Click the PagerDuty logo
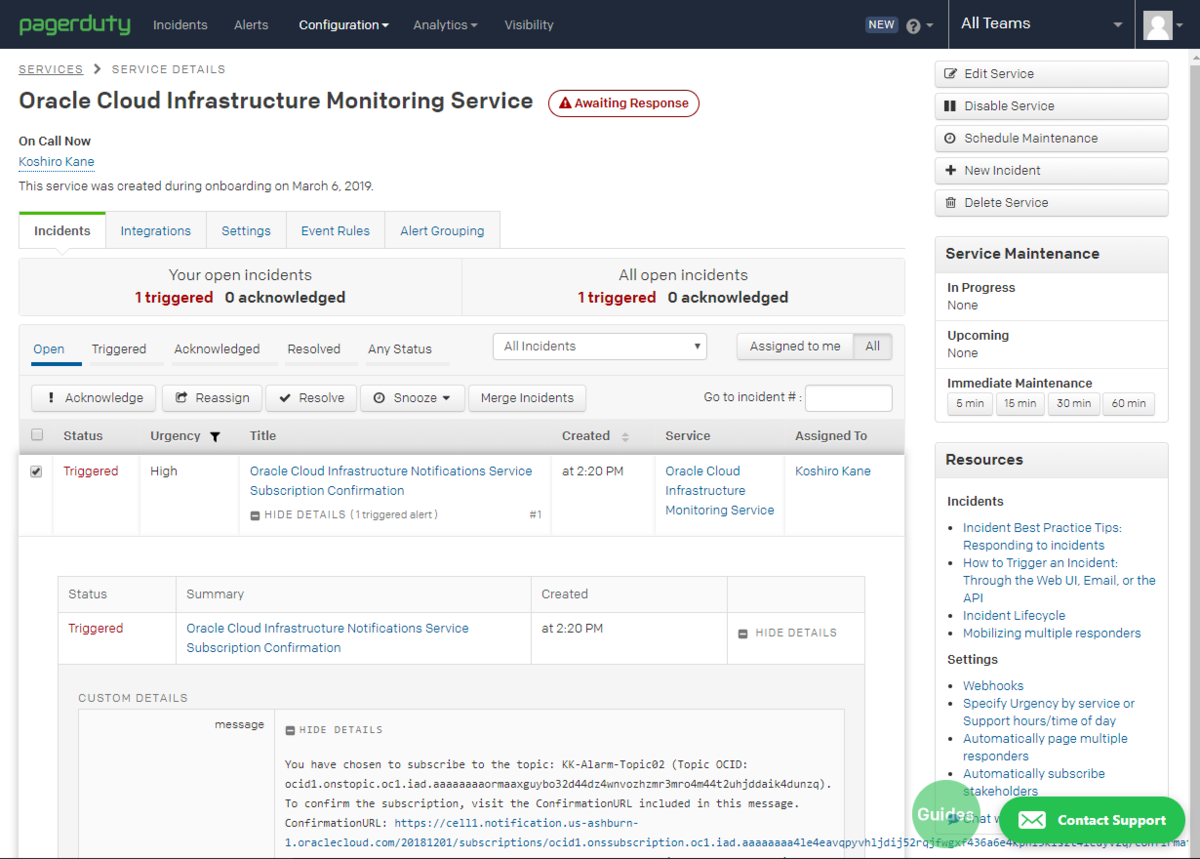Screen dimensions: 1200x859 [x=74, y=24]
